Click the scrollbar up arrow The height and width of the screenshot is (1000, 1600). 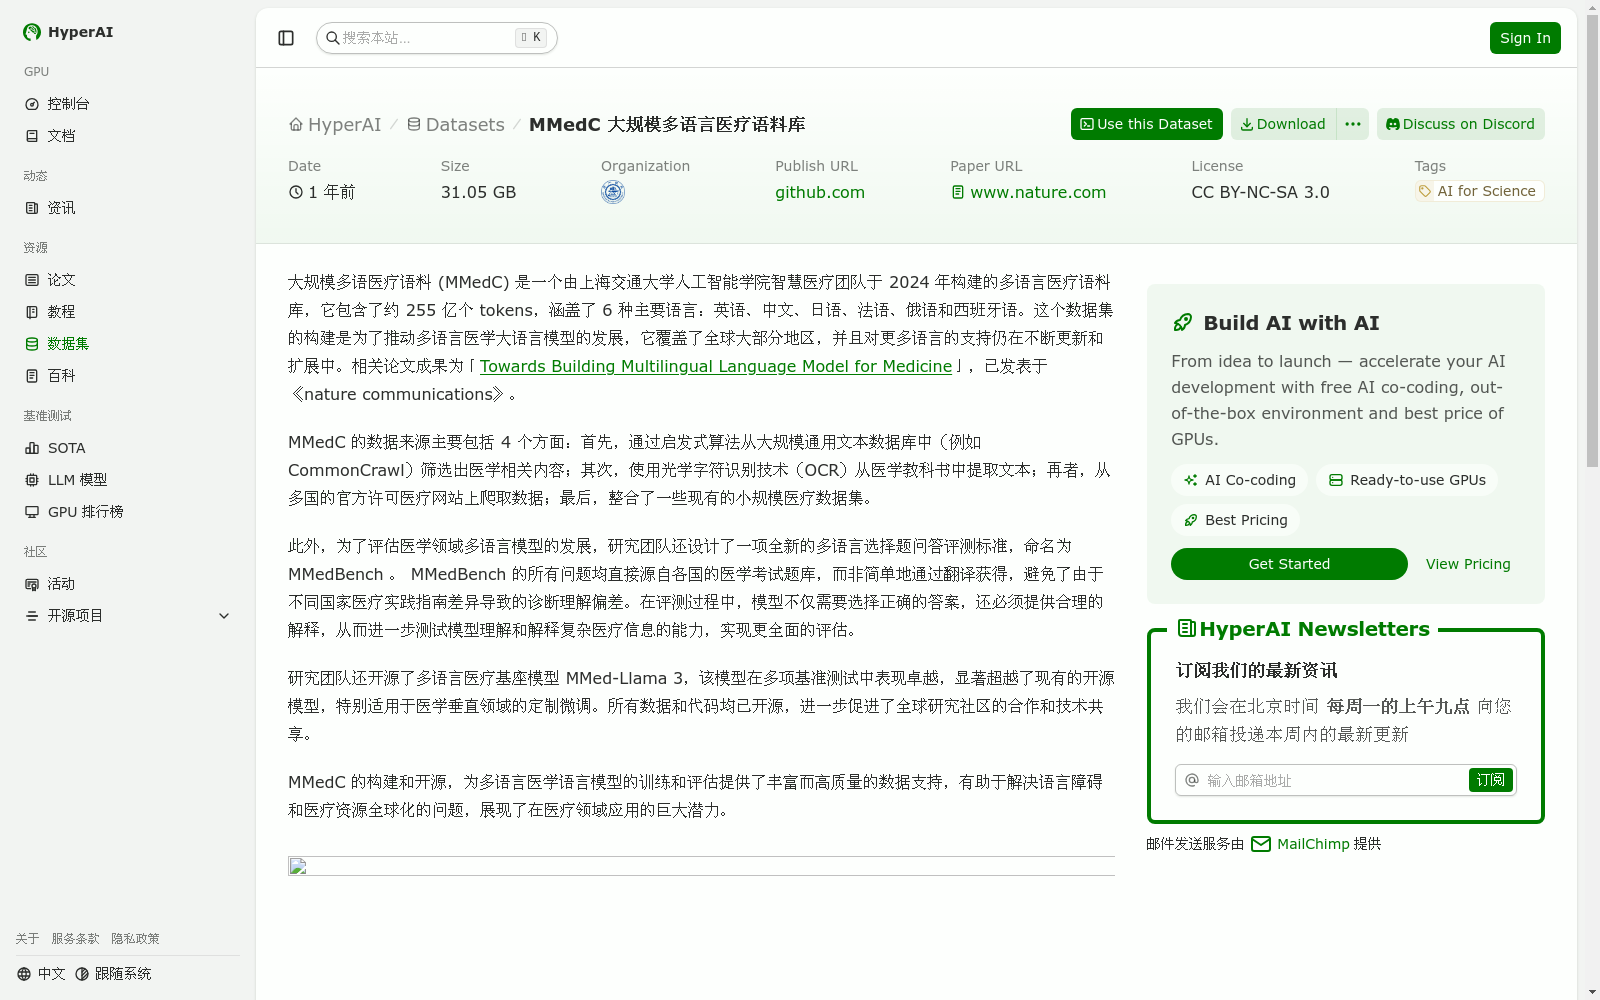pyautogui.click(x=1592, y=6)
